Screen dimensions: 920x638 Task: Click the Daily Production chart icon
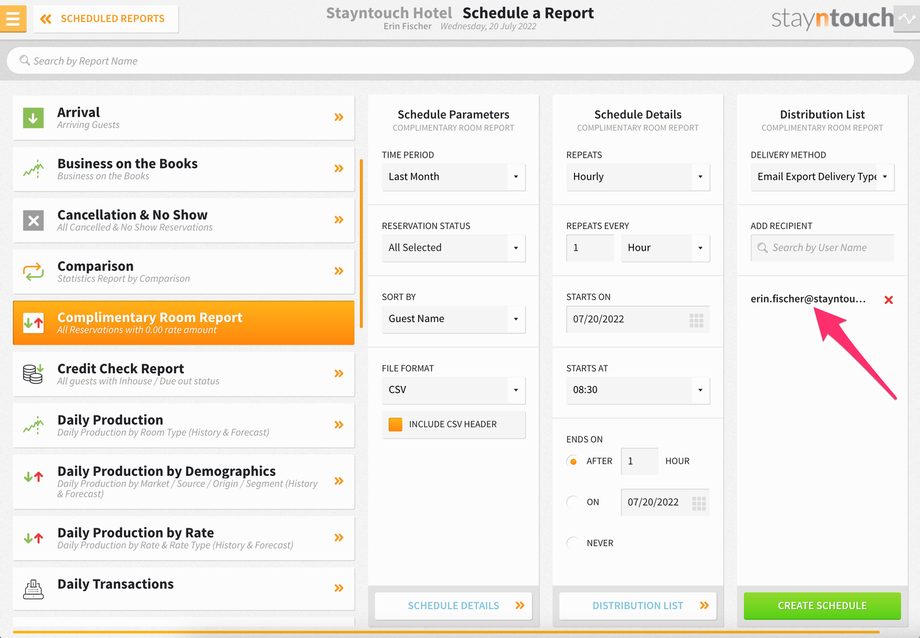(33, 425)
